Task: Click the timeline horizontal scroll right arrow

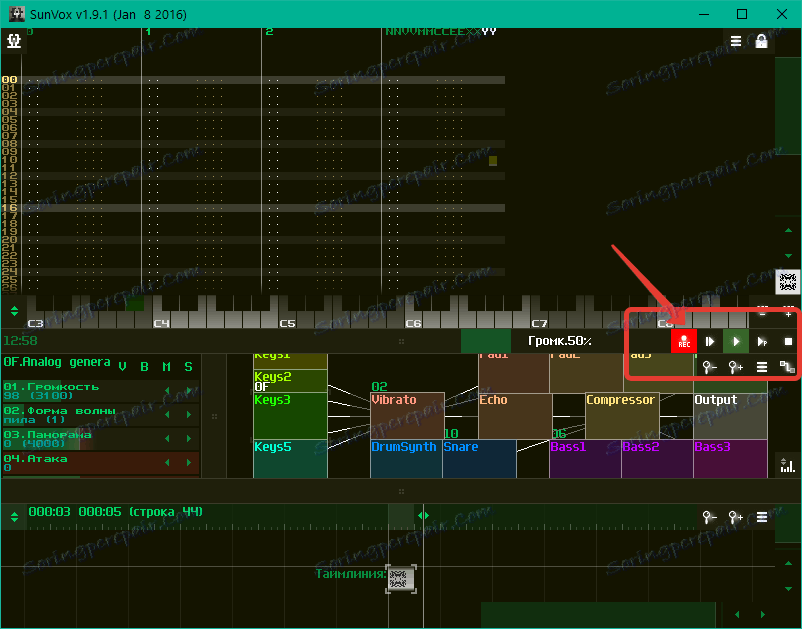Action: pyautogui.click(x=763, y=614)
